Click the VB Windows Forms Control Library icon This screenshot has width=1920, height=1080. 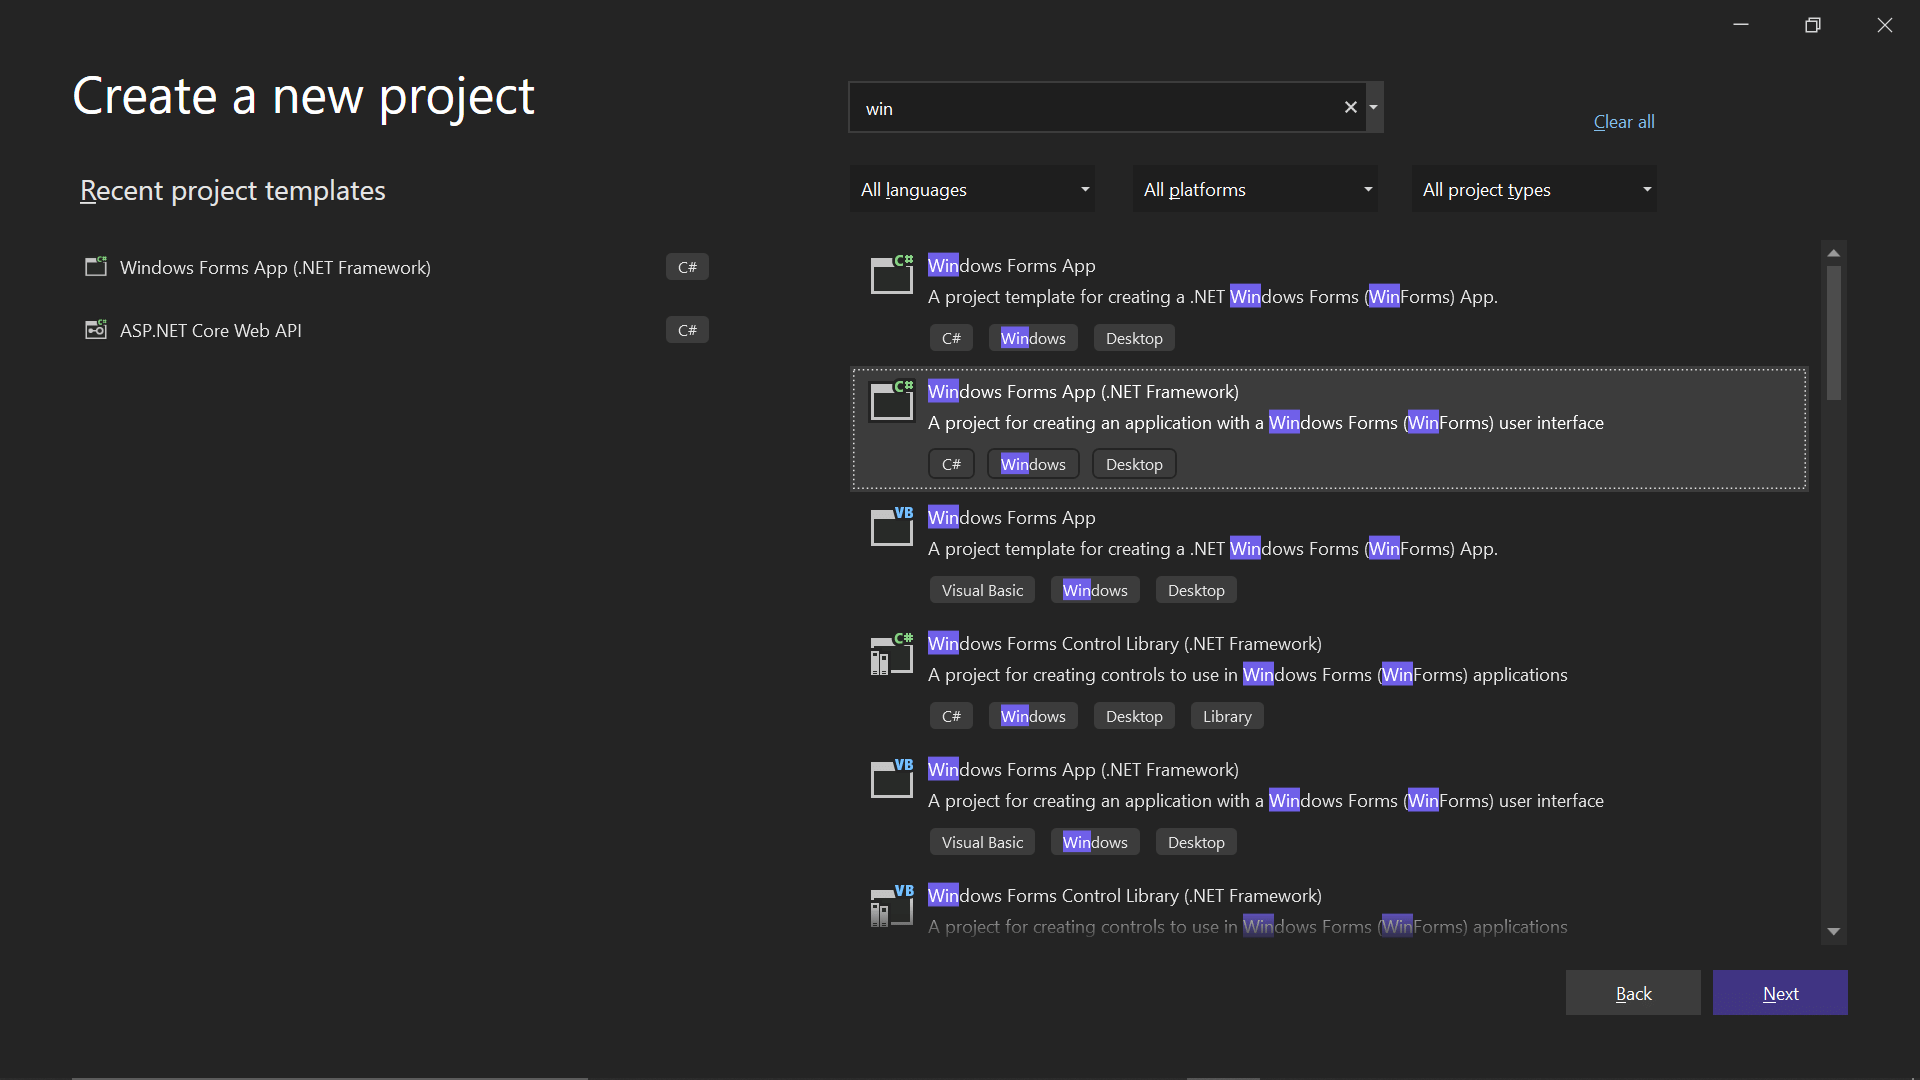[891, 905]
